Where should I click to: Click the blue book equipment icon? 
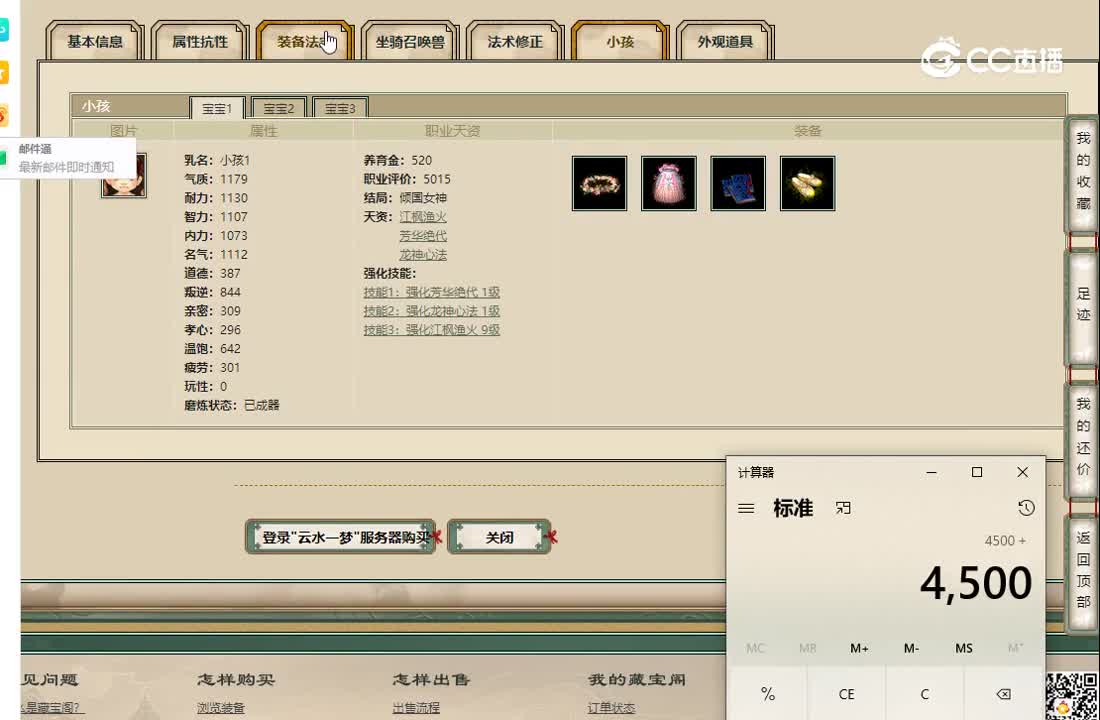coord(738,183)
